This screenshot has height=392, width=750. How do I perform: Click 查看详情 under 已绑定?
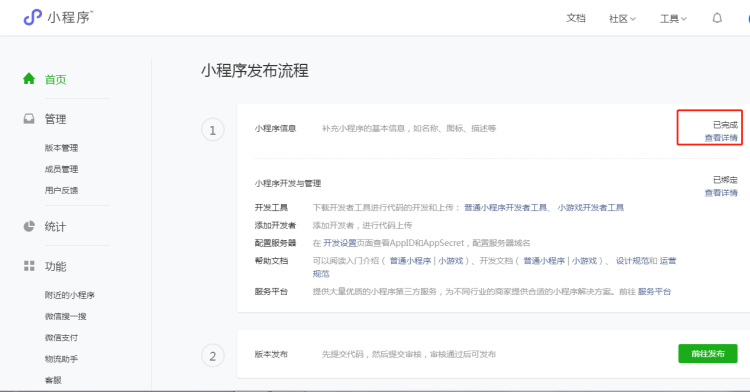tap(721, 193)
